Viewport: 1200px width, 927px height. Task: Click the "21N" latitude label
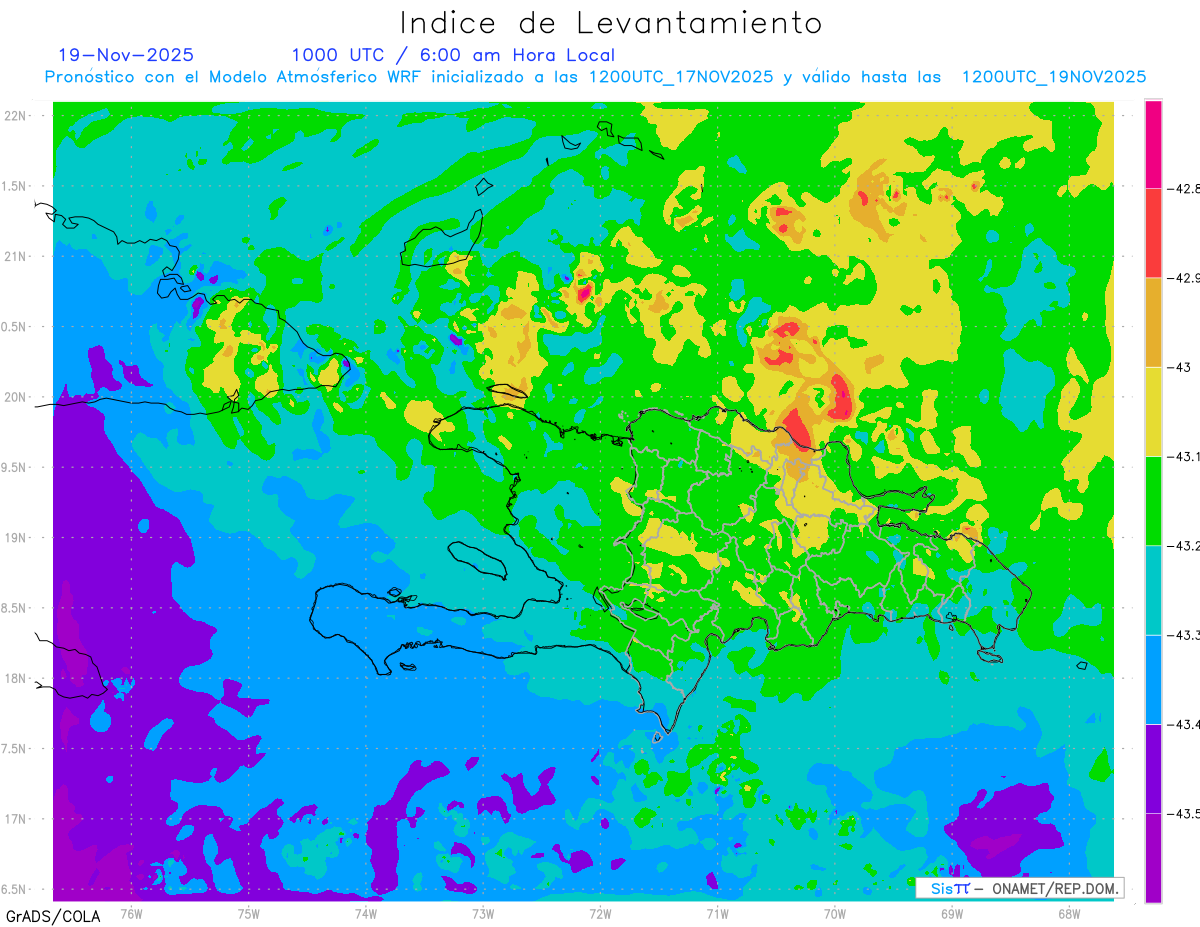click(15, 256)
